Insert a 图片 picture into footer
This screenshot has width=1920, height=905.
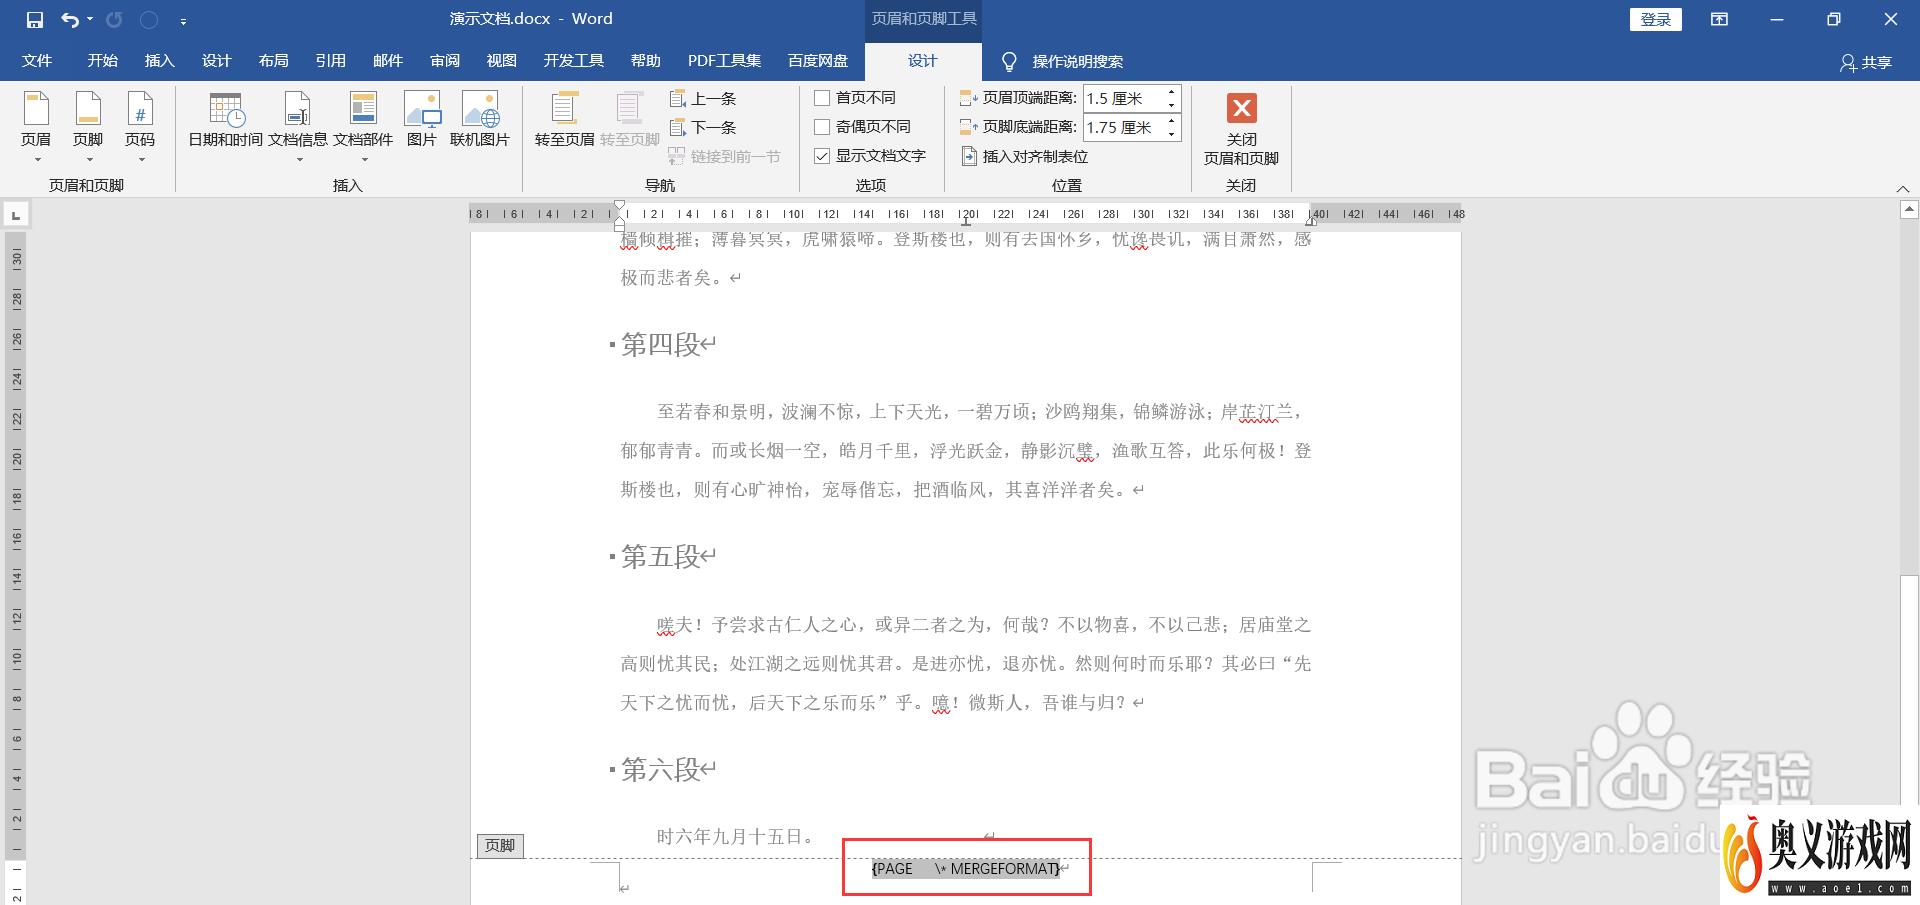(x=422, y=120)
